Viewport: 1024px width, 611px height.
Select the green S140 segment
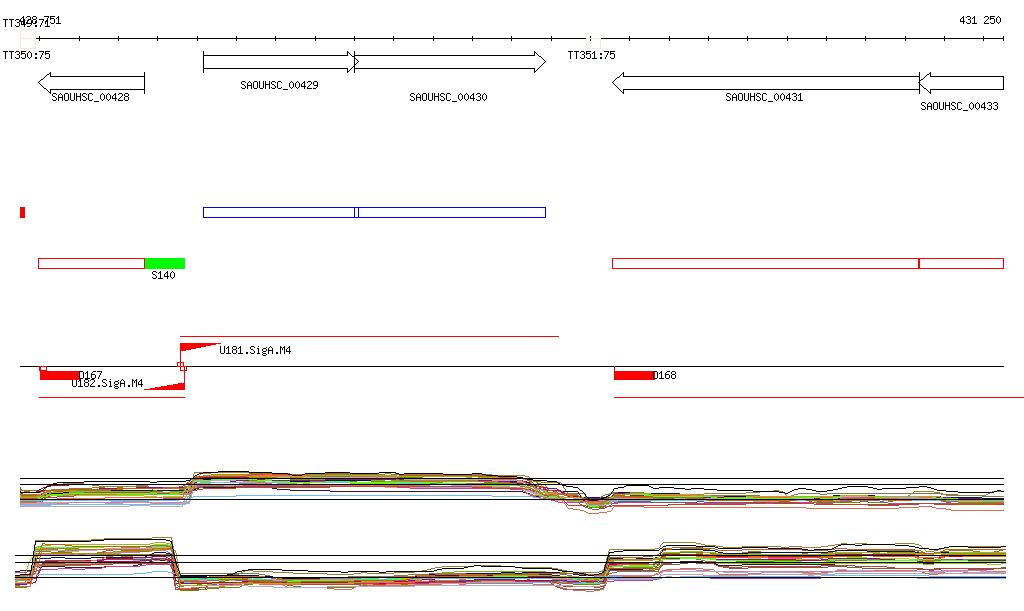[165, 263]
